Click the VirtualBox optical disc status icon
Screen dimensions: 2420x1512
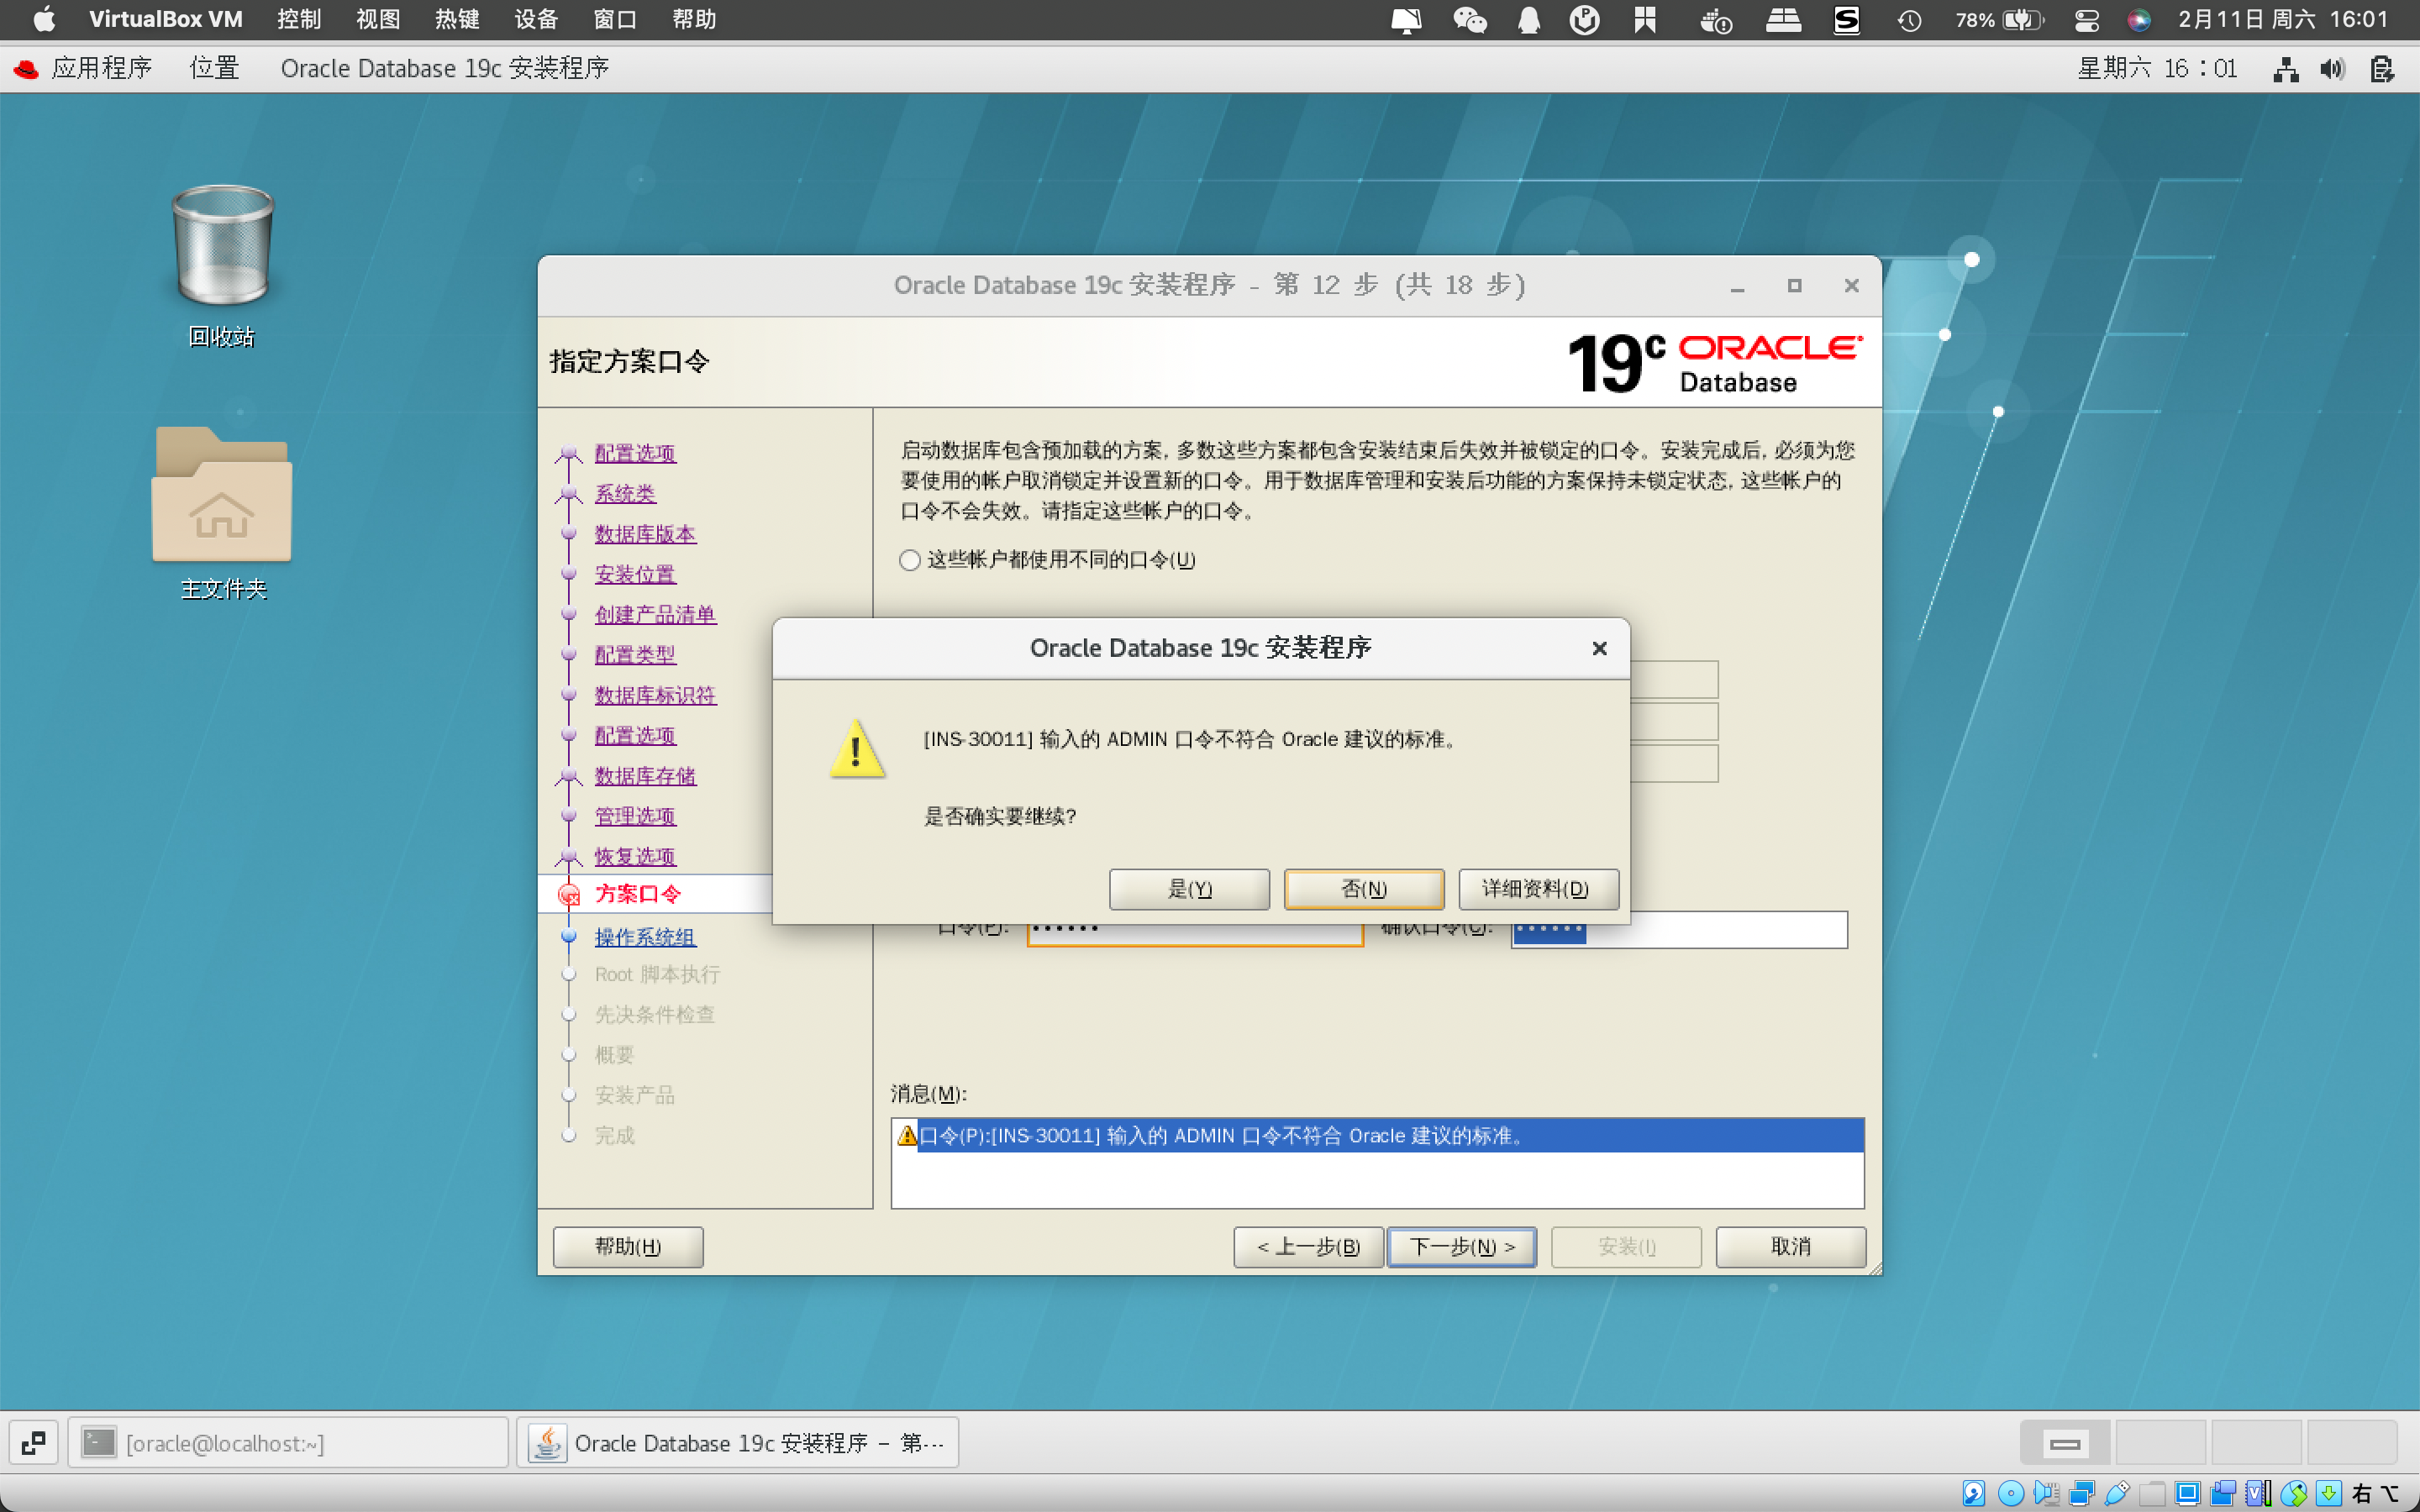pyautogui.click(x=2010, y=1493)
